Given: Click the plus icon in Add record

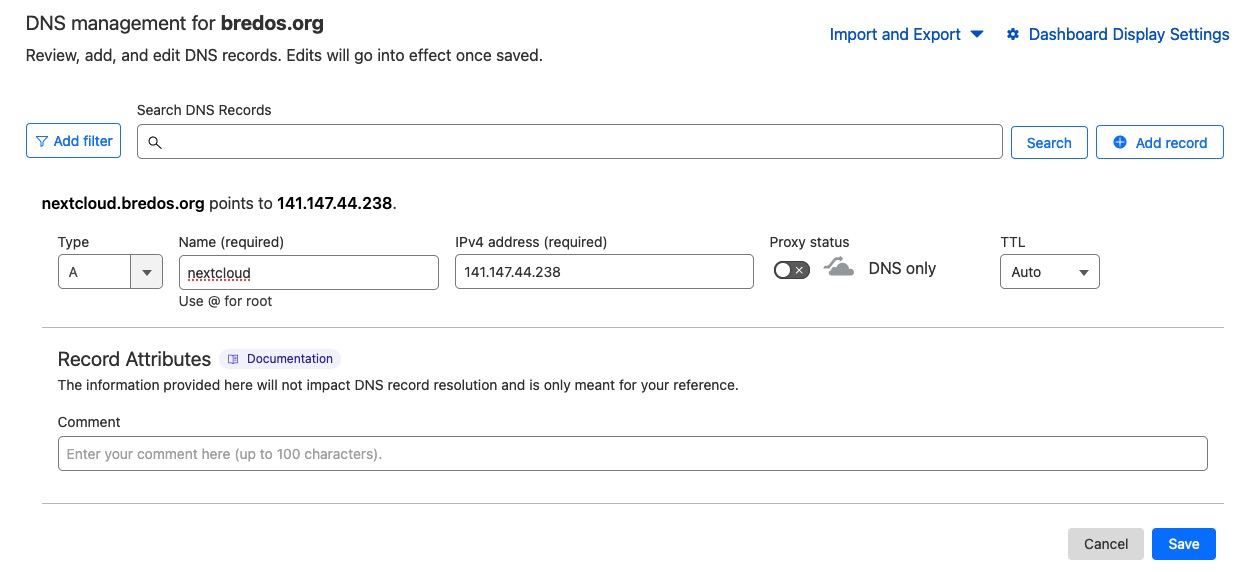Looking at the screenshot, I should [x=1120, y=143].
